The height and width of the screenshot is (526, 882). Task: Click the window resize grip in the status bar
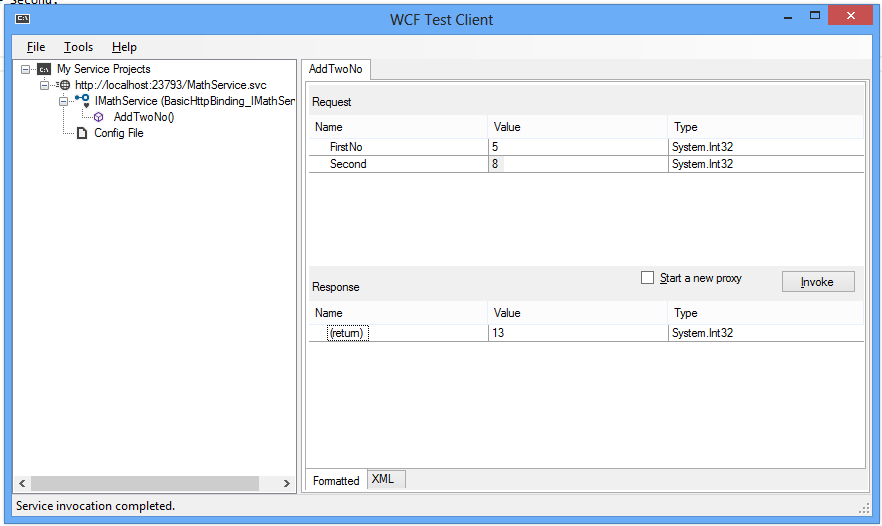[865, 508]
